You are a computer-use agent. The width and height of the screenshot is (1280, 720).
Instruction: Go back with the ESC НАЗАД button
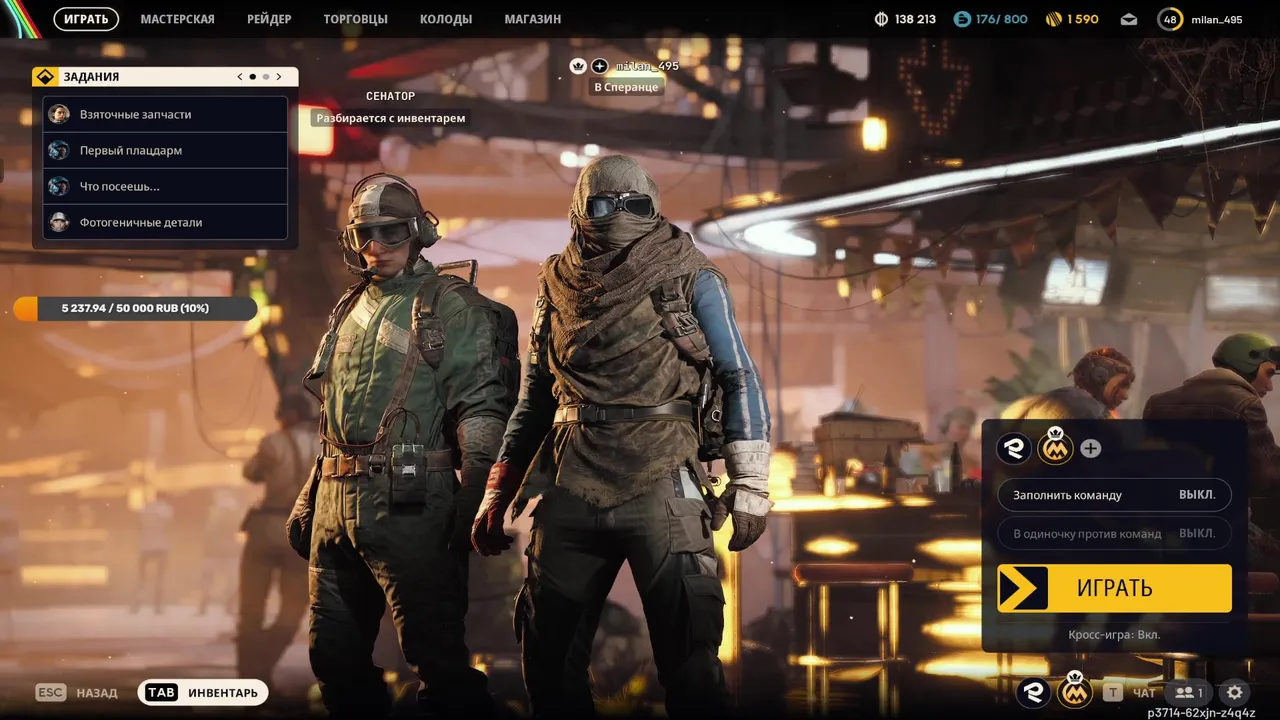[x=77, y=692]
